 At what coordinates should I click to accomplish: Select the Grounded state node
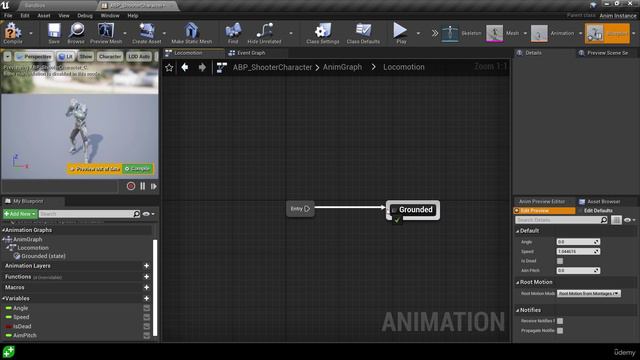[x=413, y=210]
